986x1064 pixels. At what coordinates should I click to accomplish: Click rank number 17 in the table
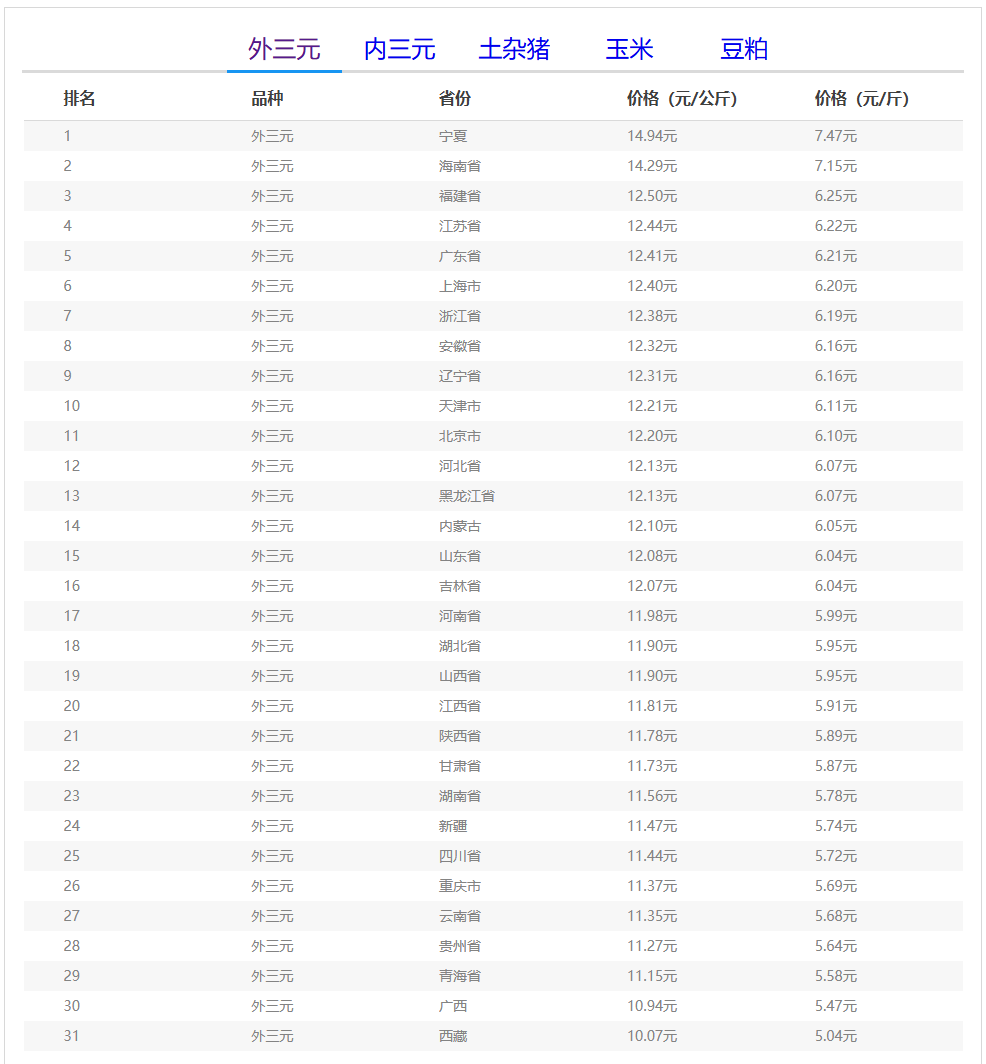pos(72,616)
